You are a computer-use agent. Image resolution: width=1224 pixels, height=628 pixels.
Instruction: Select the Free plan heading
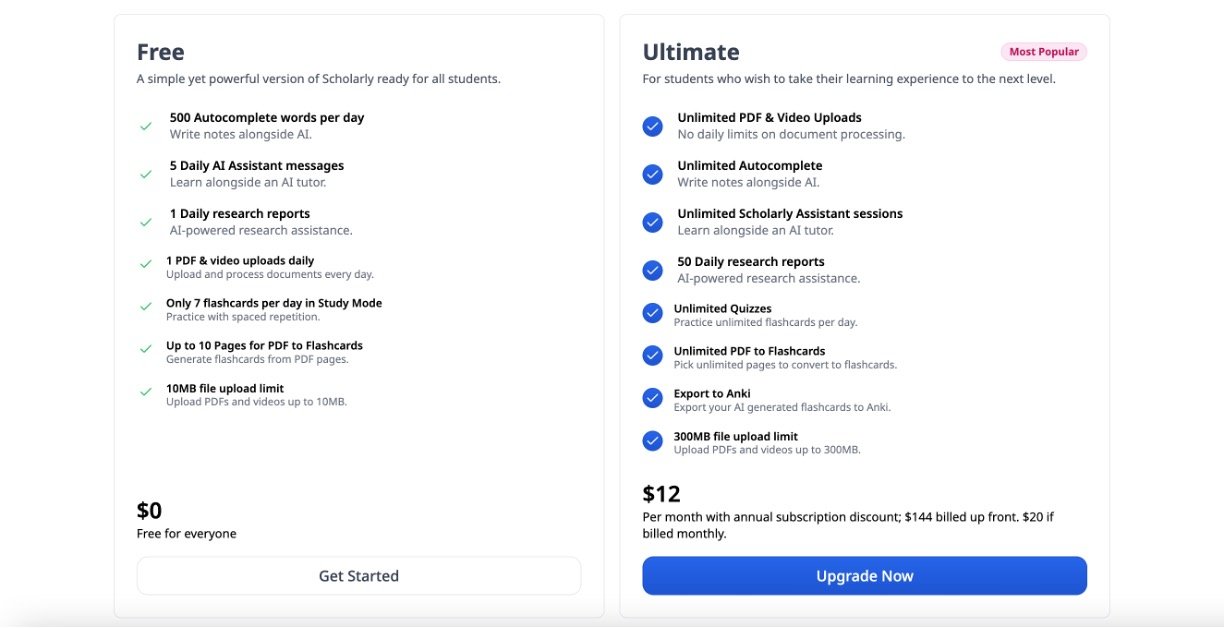click(161, 52)
